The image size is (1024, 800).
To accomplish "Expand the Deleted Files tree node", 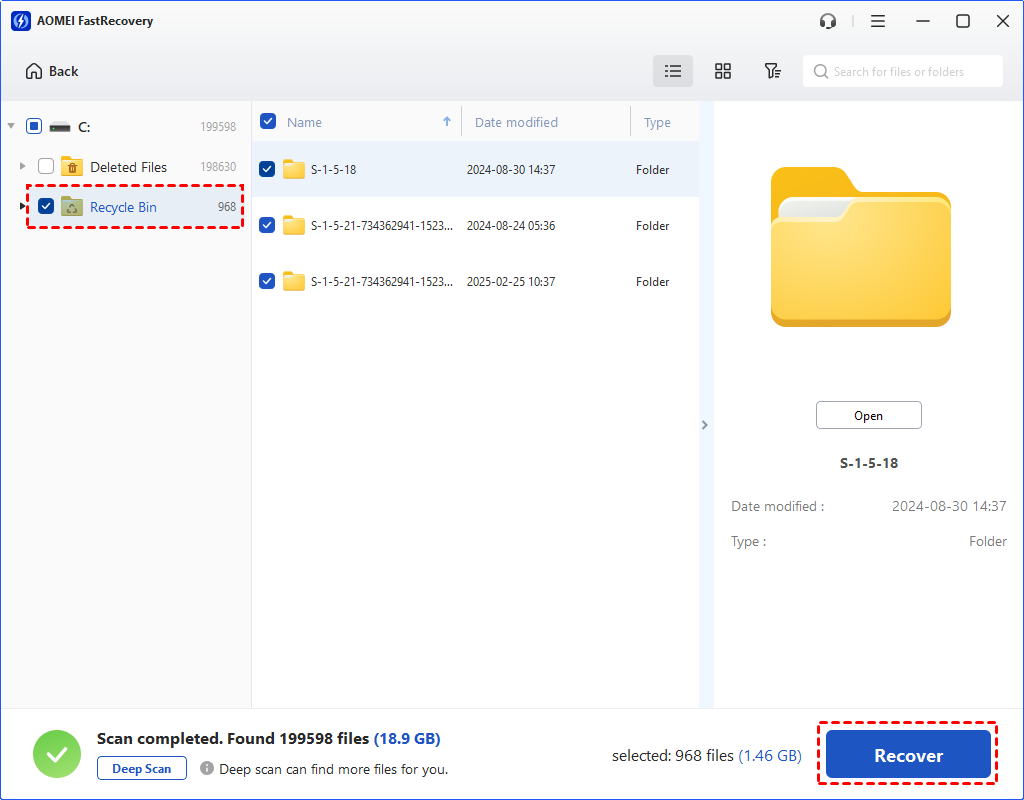I will click(23, 166).
